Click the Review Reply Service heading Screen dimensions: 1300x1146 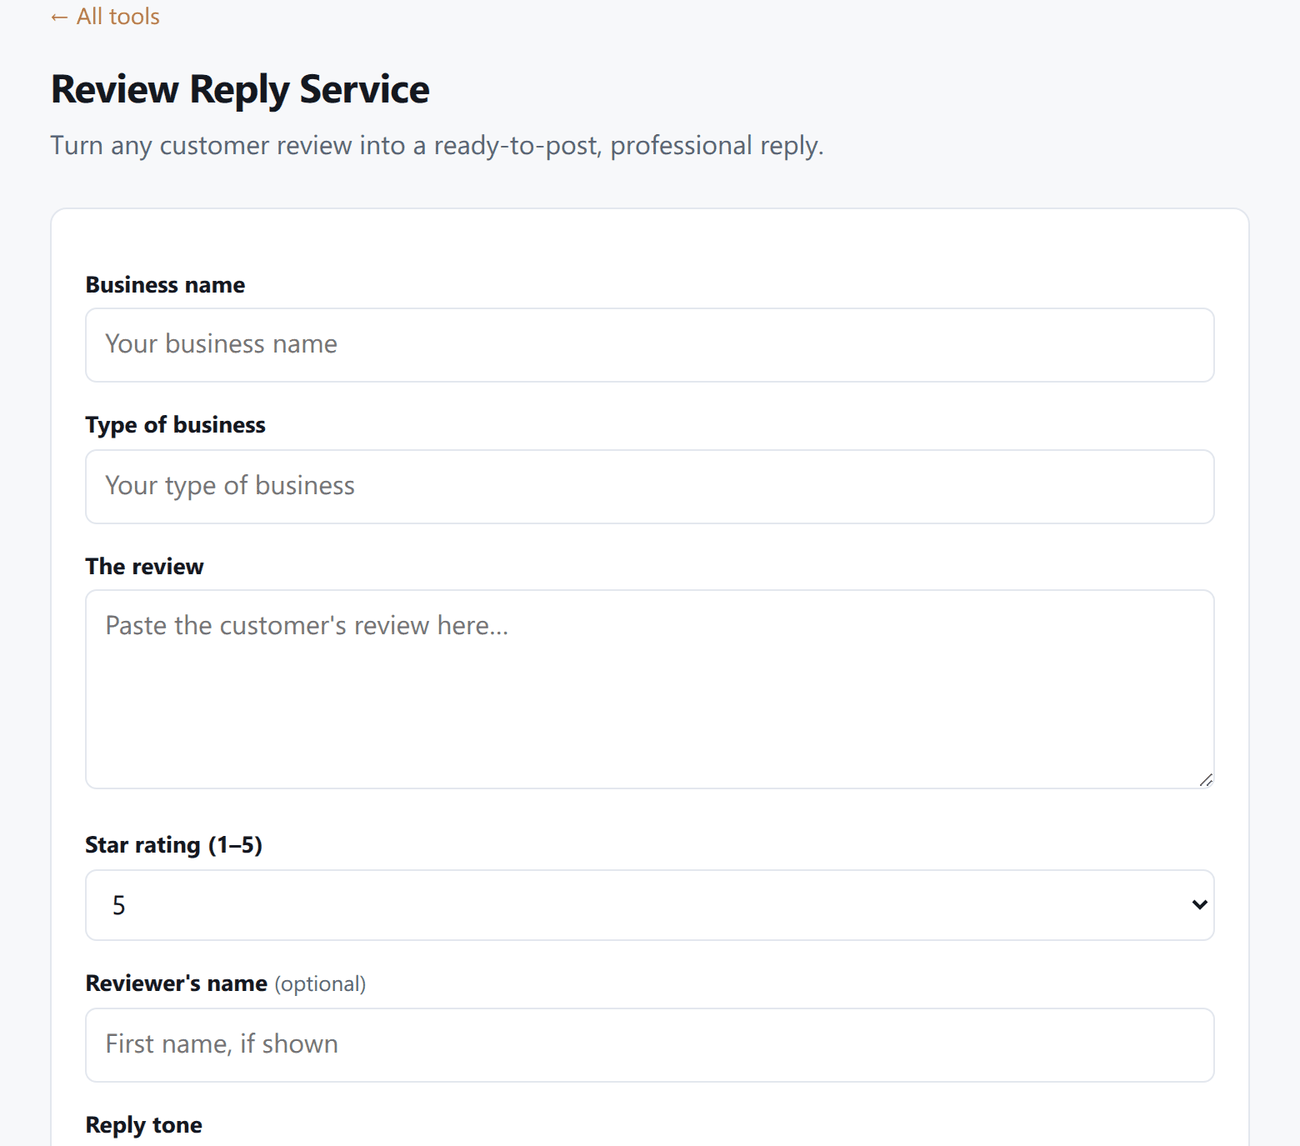tap(240, 89)
